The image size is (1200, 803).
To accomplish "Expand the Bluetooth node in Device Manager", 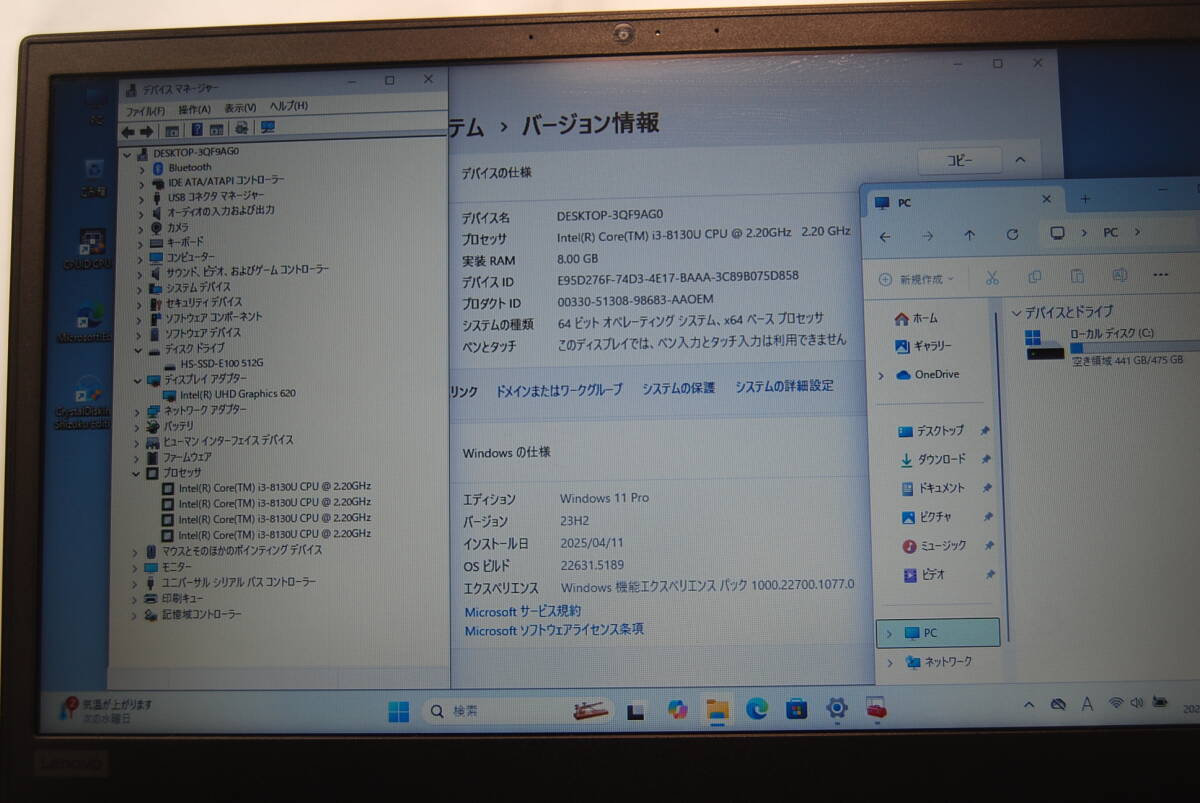I will pyautogui.click(x=141, y=169).
